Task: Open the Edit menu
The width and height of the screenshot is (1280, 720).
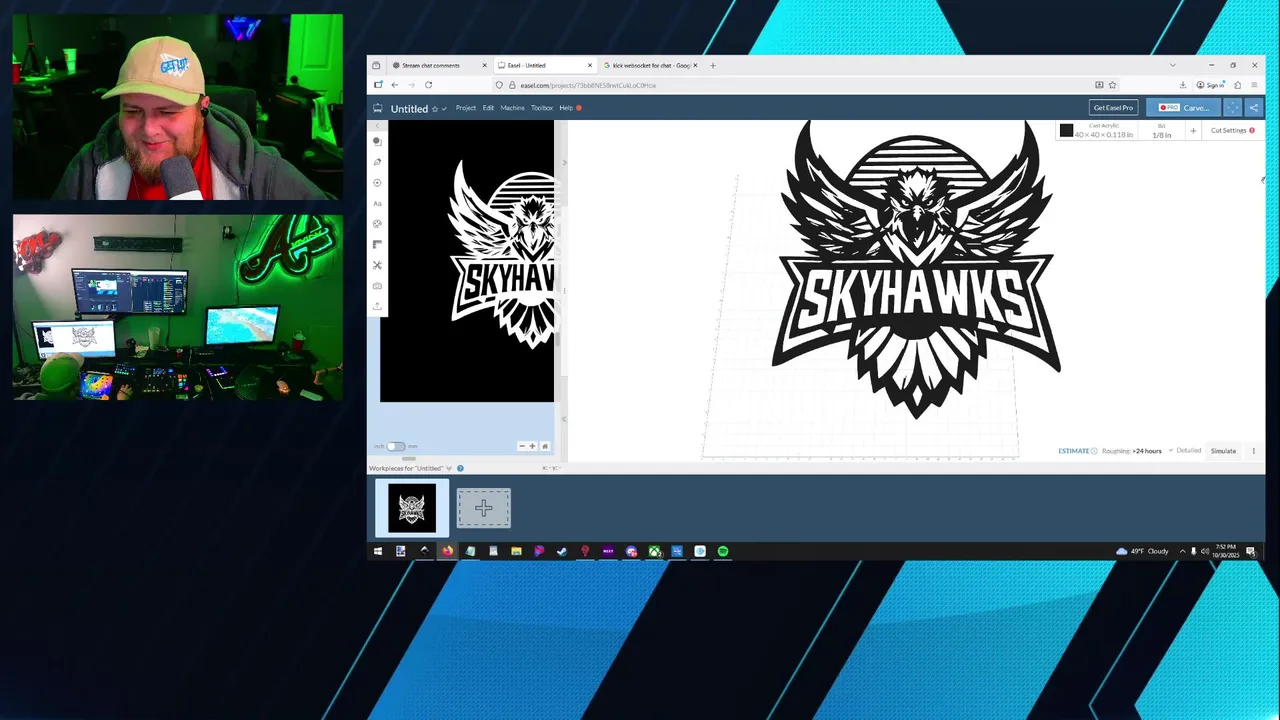Action: coord(488,108)
